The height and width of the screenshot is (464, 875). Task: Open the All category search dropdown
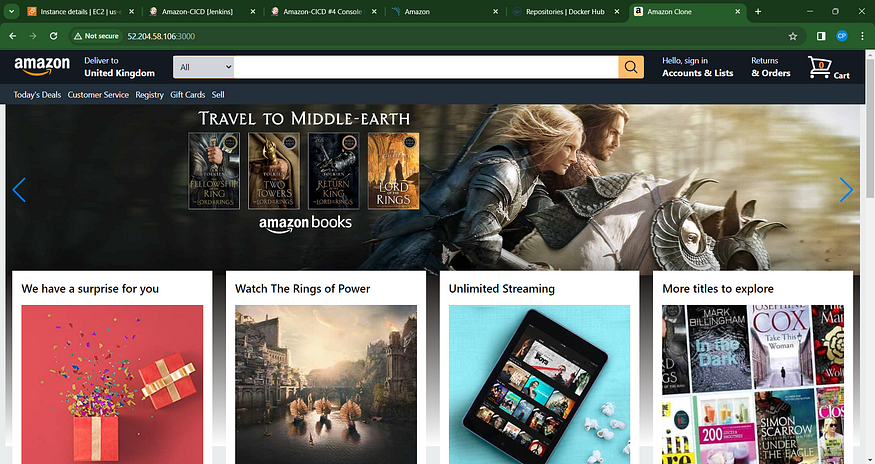pyautogui.click(x=204, y=67)
